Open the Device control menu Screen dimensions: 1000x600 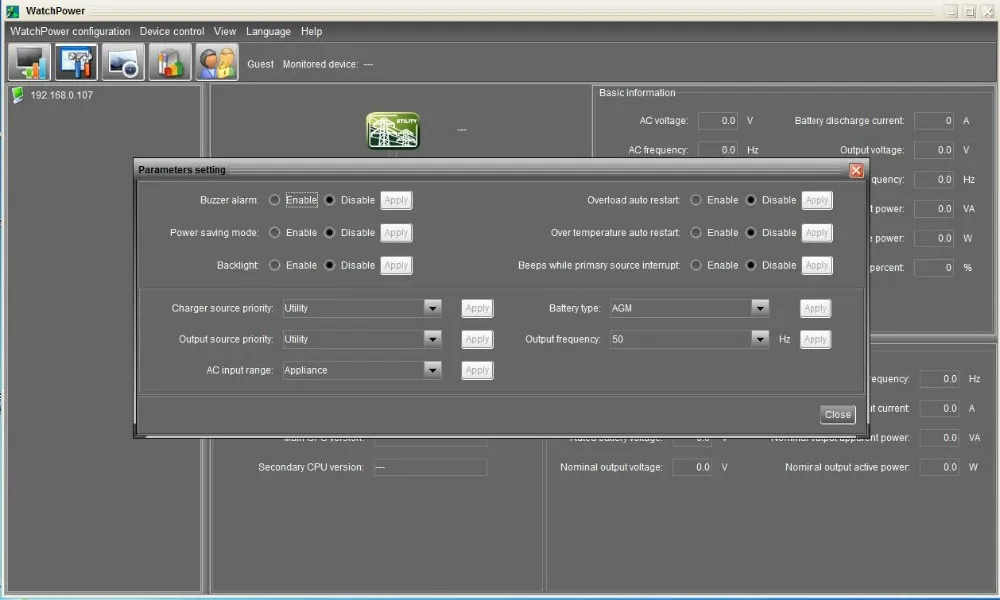click(172, 31)
